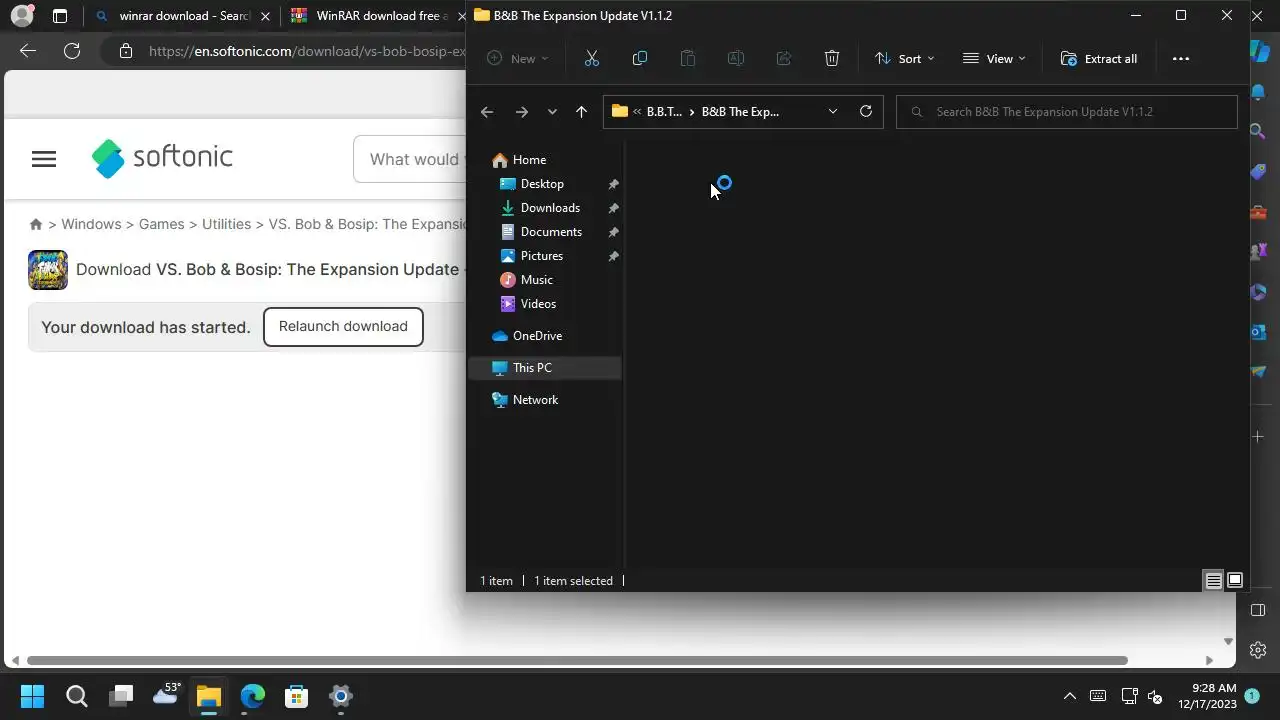
Task: Click the Share icon in Explorer toolbar
Action: (784, 59)
